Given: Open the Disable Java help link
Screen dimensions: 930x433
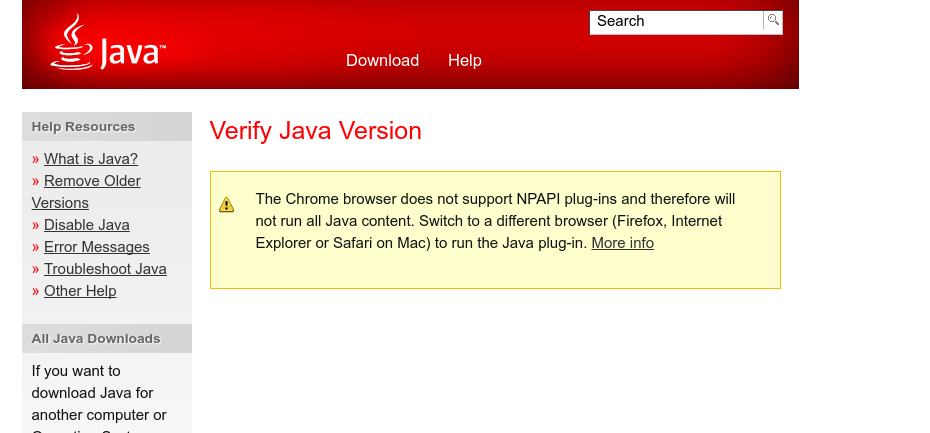Looking at the screenshot, I should [87, 225].
